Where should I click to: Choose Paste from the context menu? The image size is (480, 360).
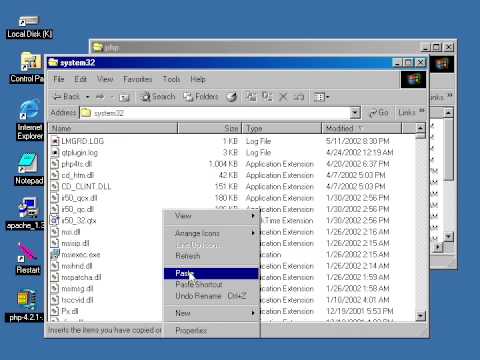211,273
